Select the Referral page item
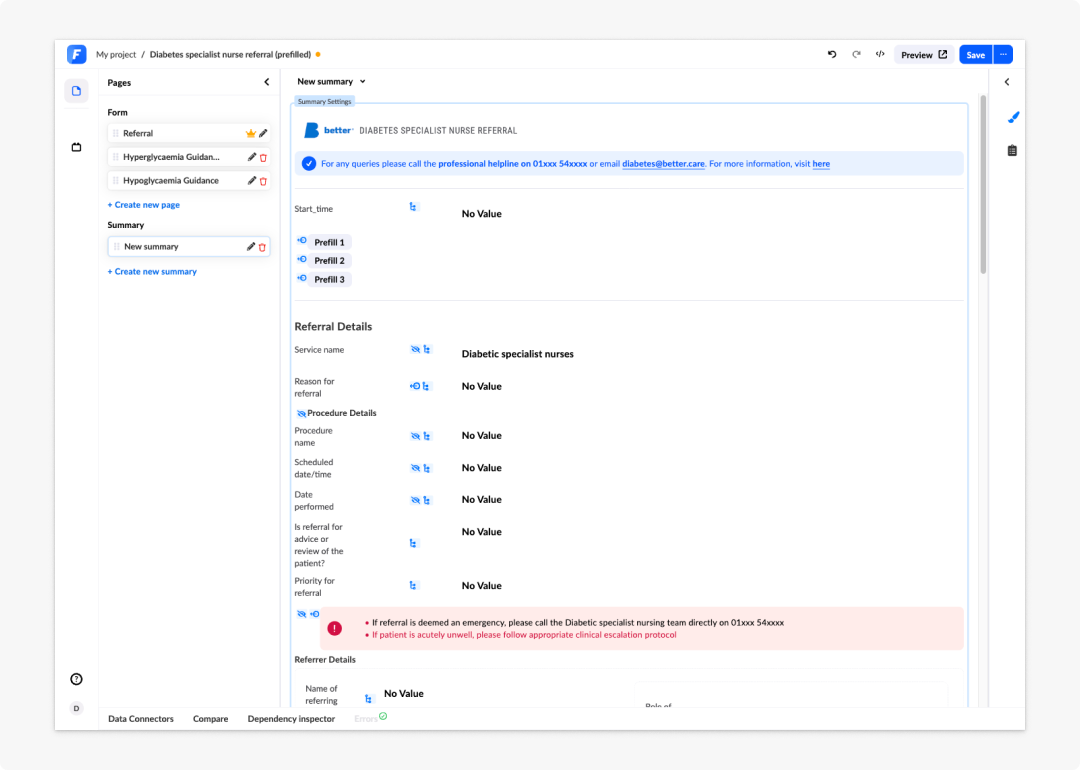This screenshot has height=770, width=1080. pyautogui.click(x=188, y=134)
